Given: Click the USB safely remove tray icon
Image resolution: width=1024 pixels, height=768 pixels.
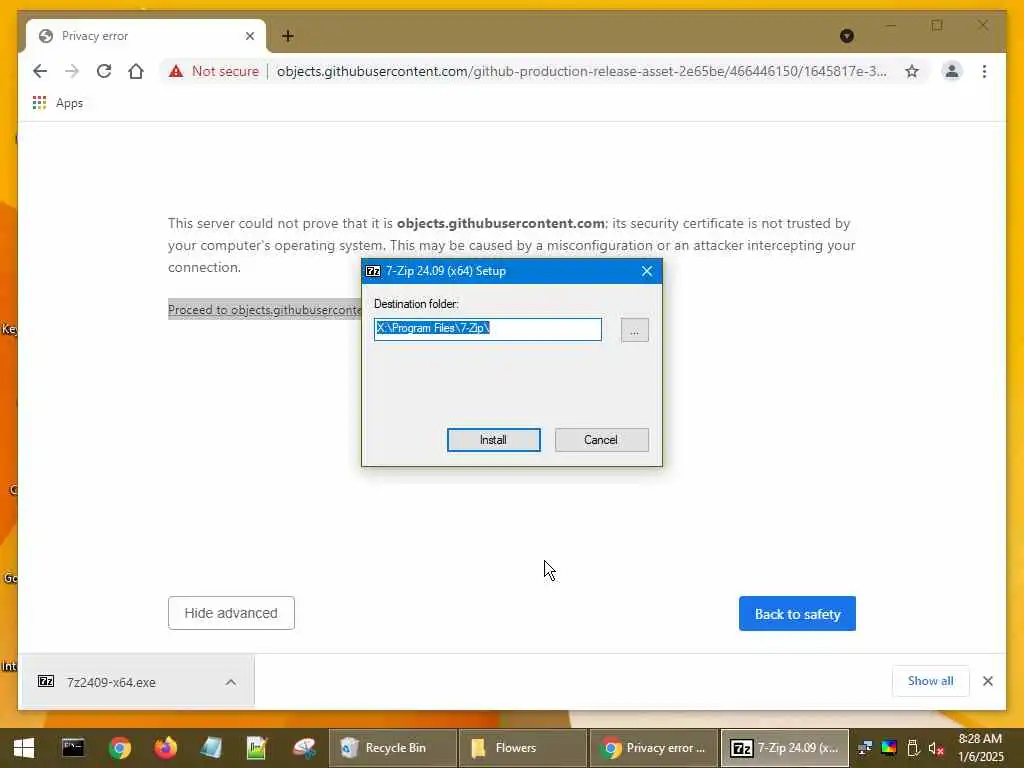Looking at the screenshot, I should tap(914, 748).
